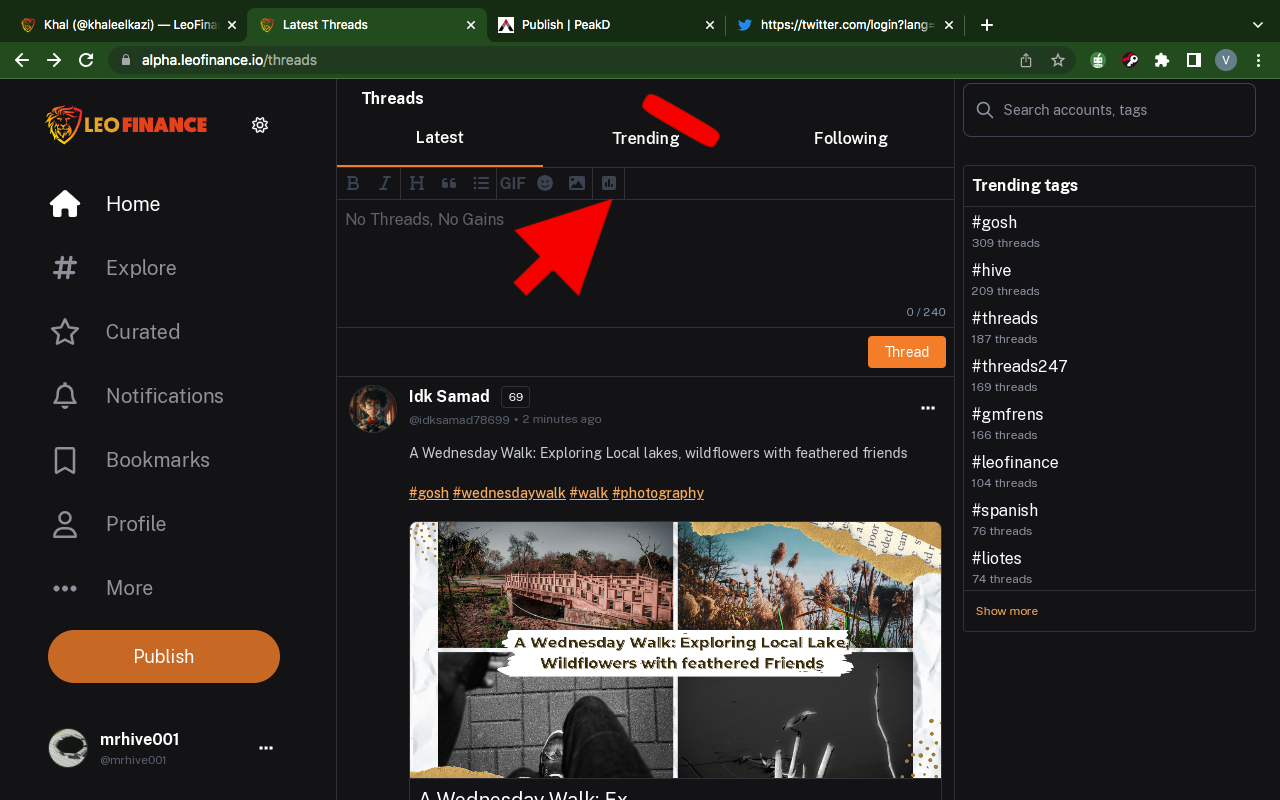Expand trending tags with Show more

[x=1007, y=611]
